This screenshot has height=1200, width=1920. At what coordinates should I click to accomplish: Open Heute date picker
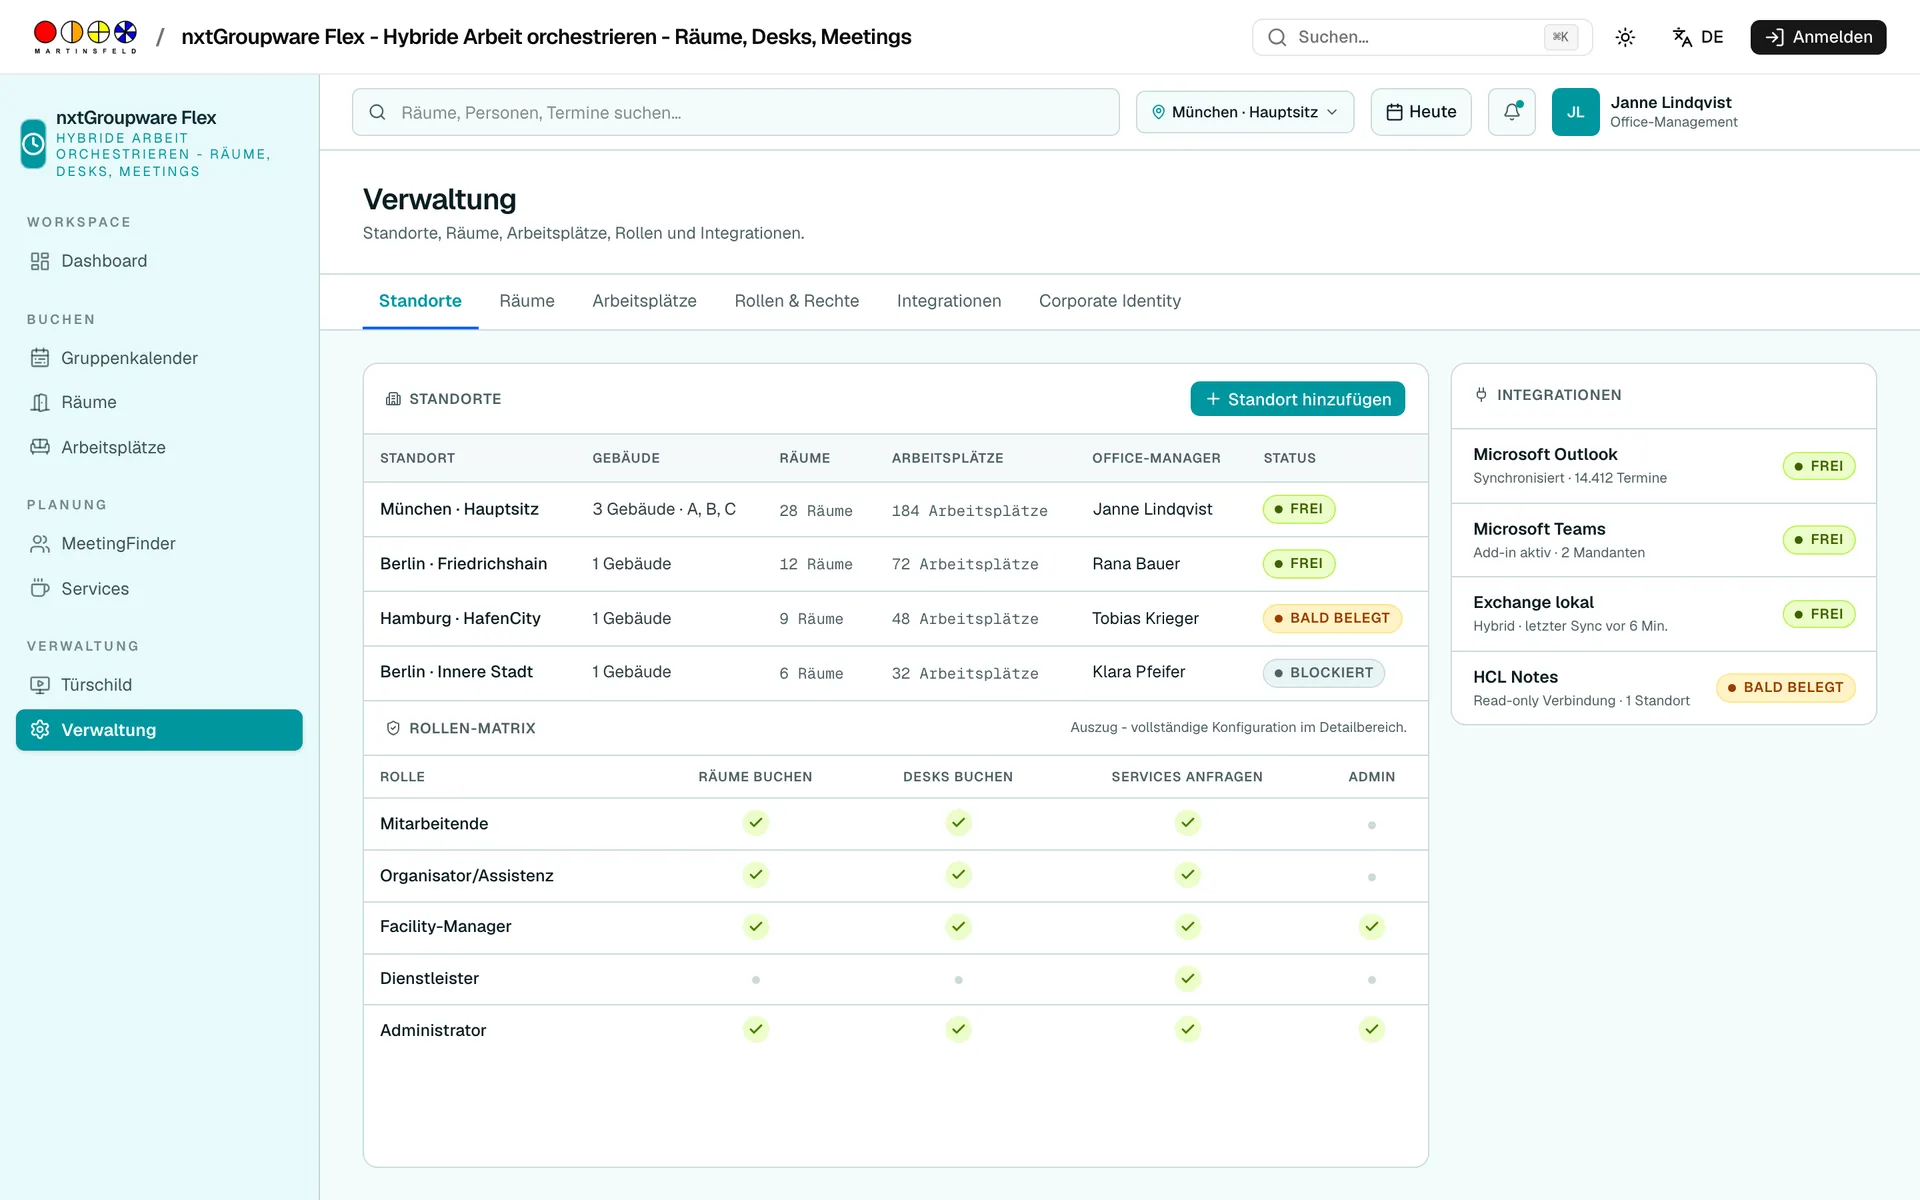pos(1420,112)
